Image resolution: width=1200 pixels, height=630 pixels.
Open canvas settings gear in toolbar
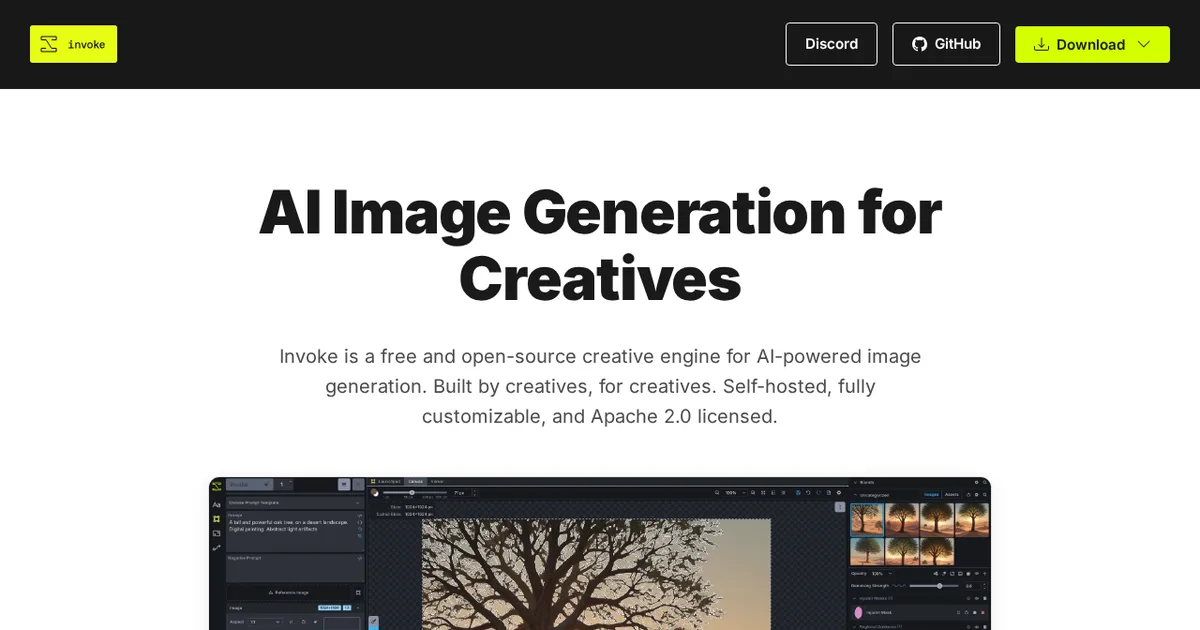point(839,492)
